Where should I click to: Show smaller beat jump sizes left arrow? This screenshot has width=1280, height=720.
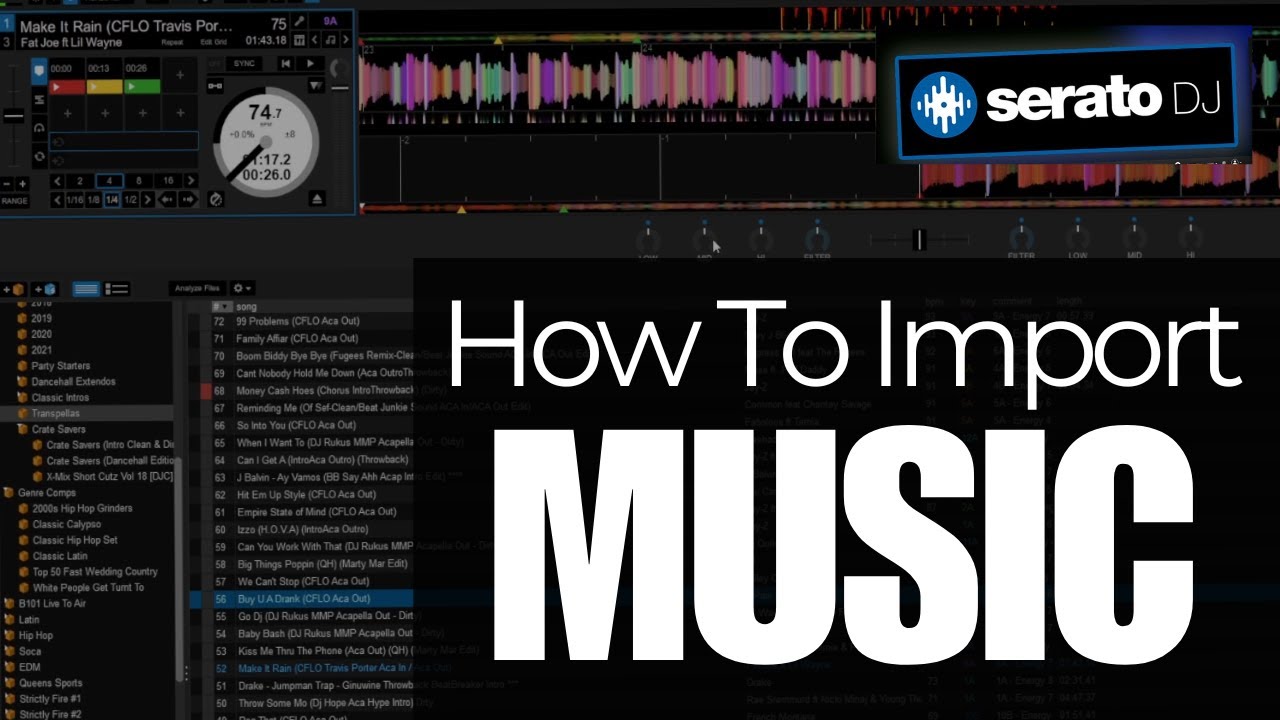pyautogui.click(x=57, y=200)
